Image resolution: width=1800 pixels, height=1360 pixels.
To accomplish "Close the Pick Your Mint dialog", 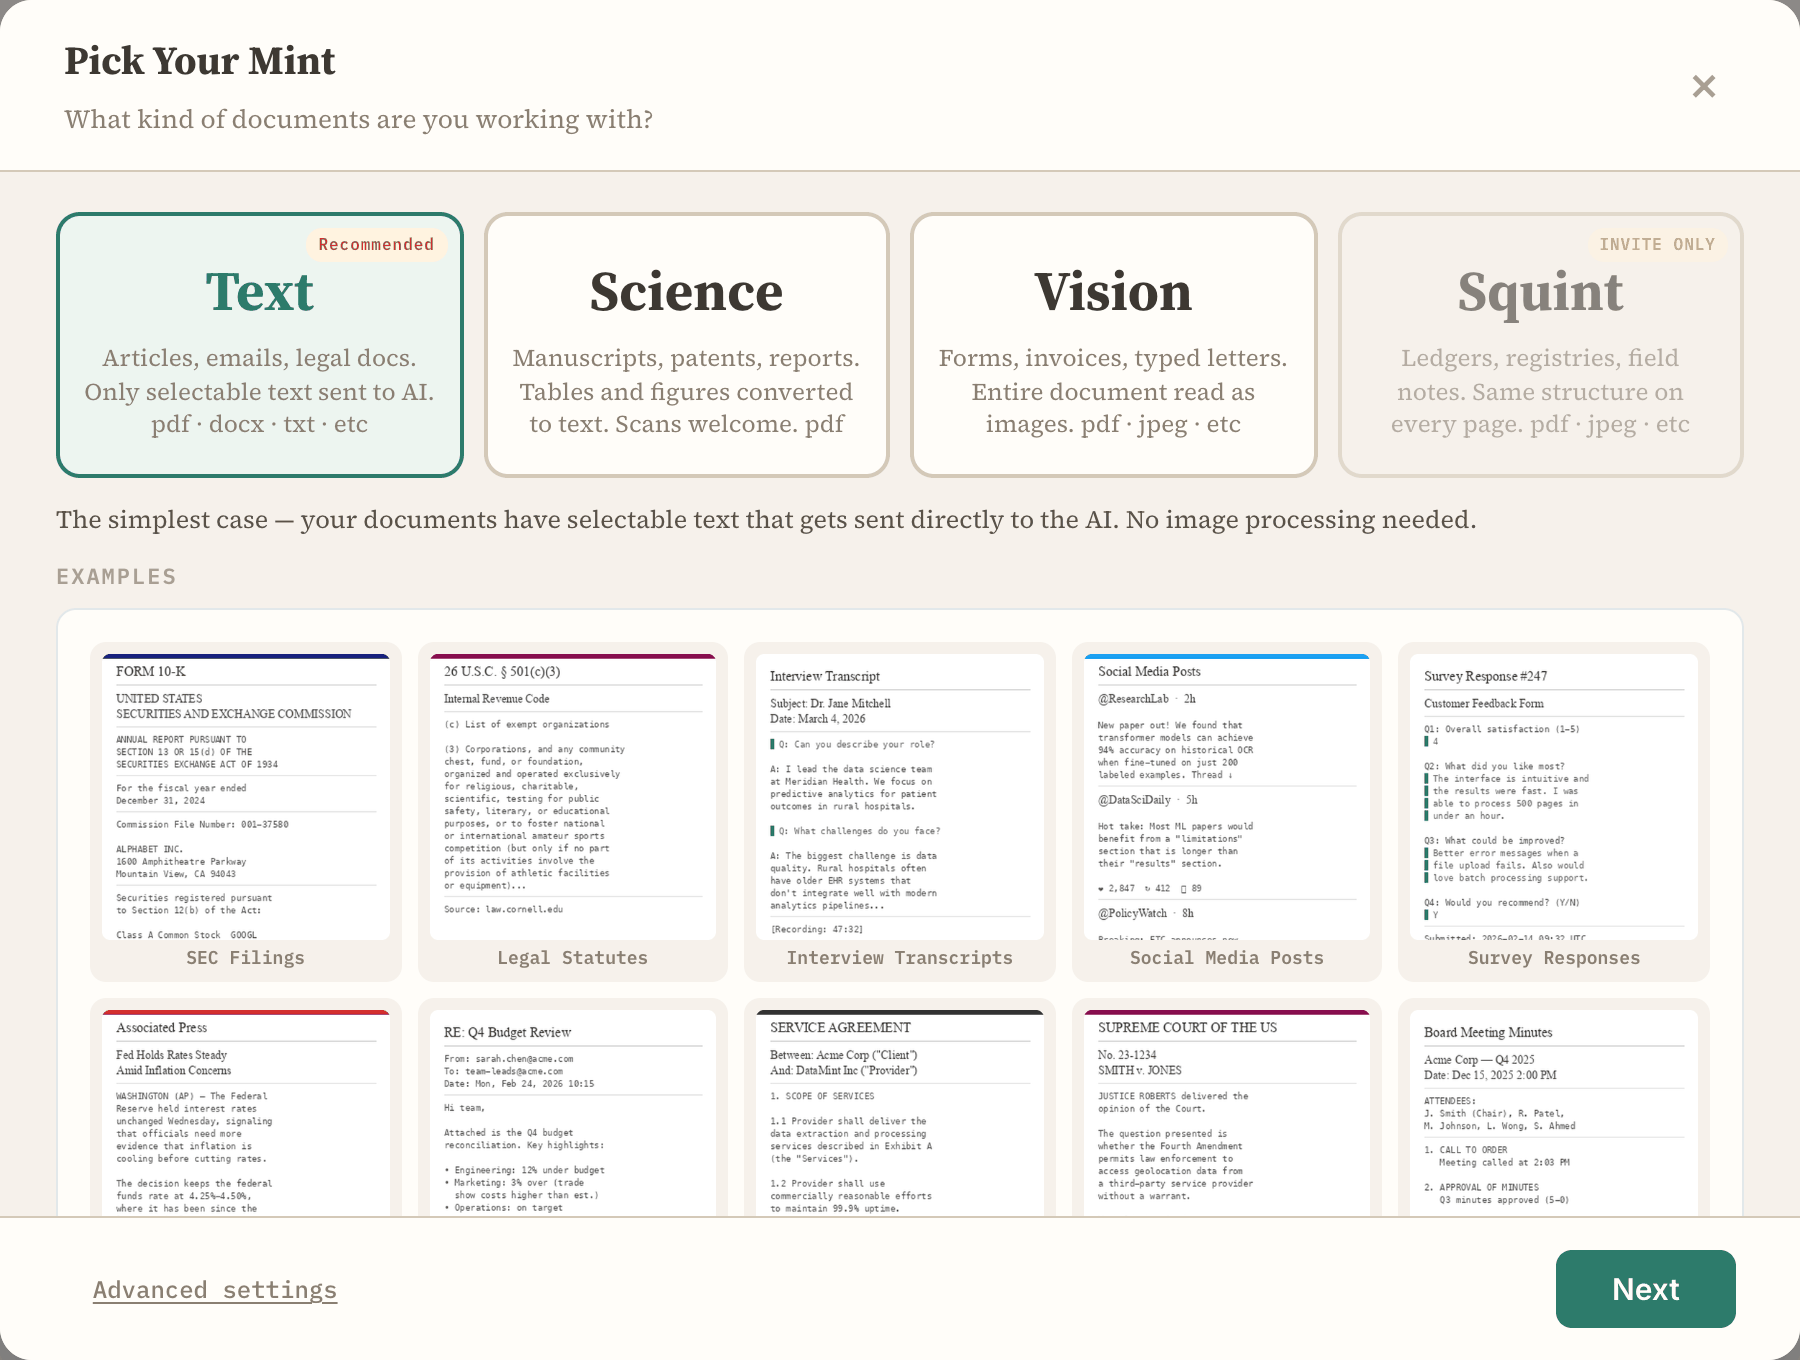I will point(1704,86).
